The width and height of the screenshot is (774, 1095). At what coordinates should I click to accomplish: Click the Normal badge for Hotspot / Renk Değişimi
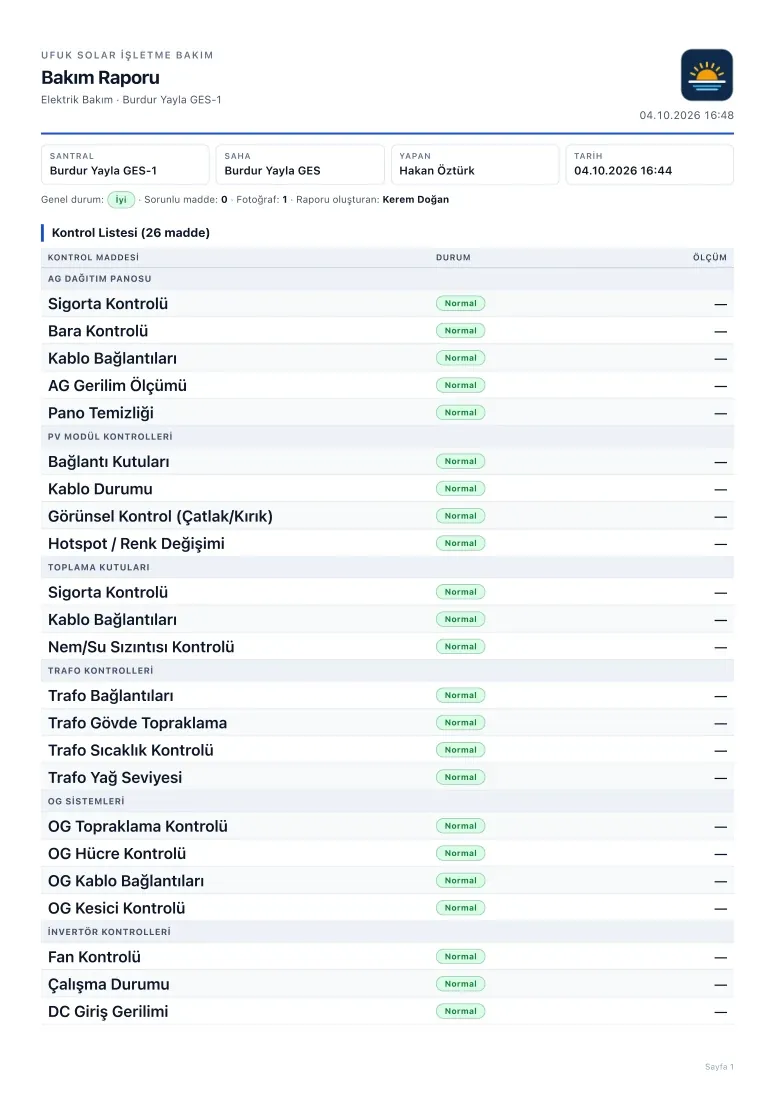coord(460,543)
